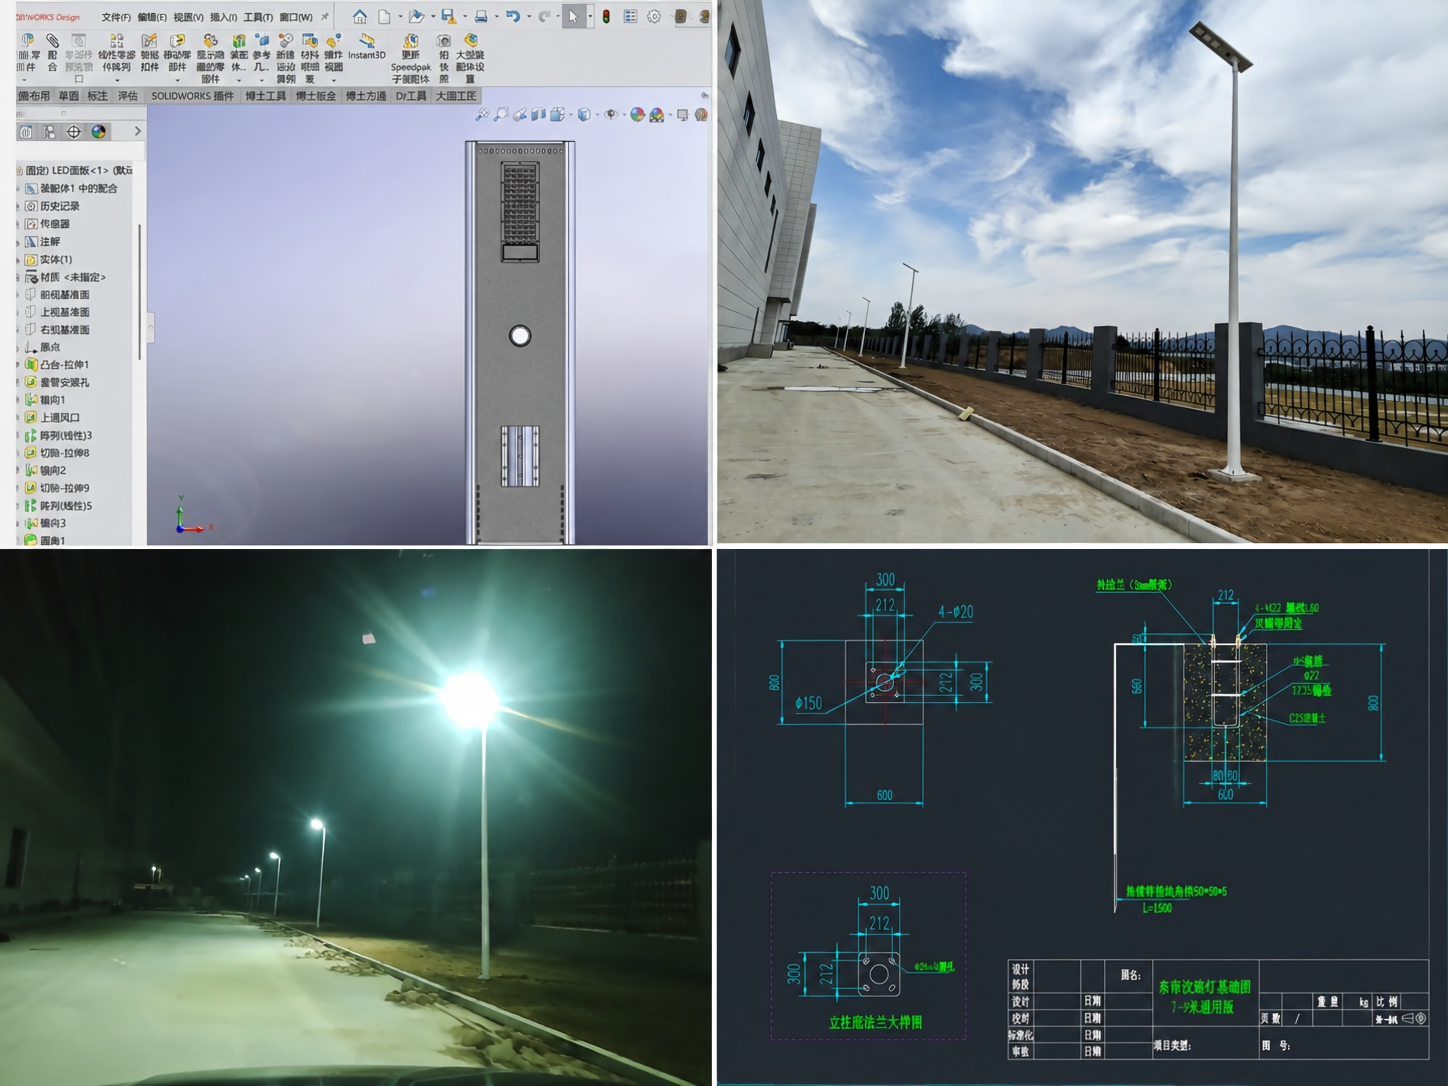Switch to DisplayManager color ball tab
The image size is (1448, 1086).
pos(99,132)
